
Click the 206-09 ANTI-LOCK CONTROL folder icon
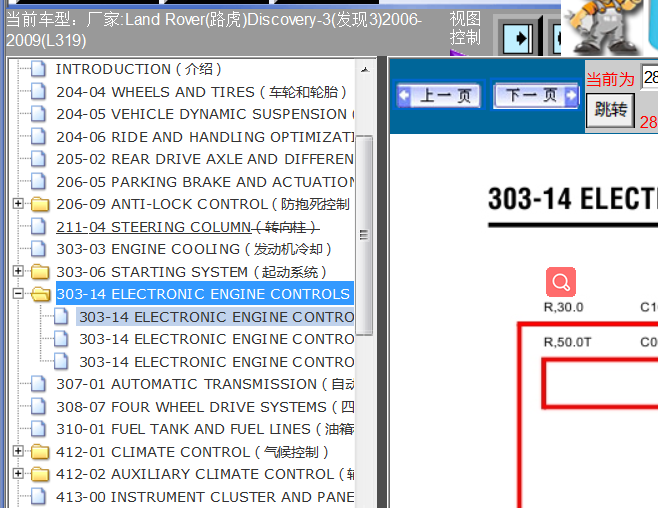pyautogui.click(x=40, y=204)
